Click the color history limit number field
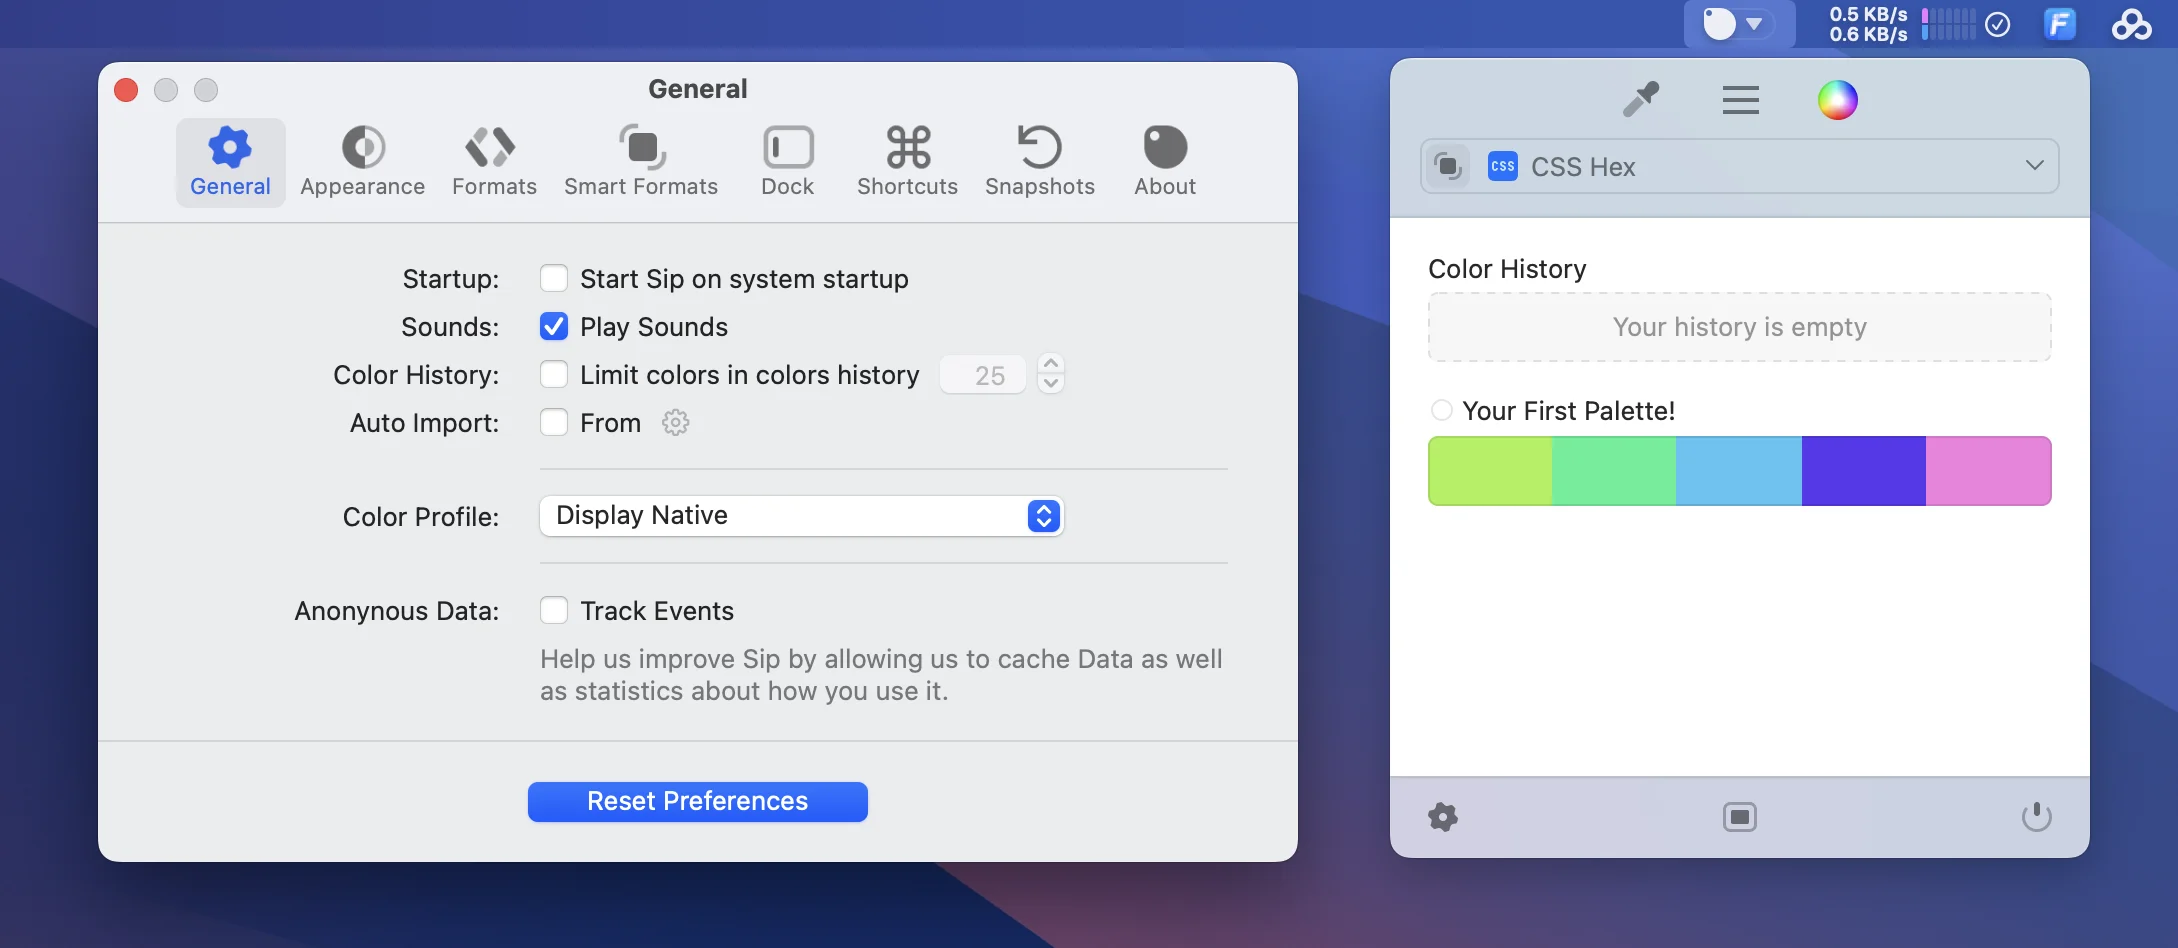The width and height of the screenshot is (2178, 948). tap(983, 375)
